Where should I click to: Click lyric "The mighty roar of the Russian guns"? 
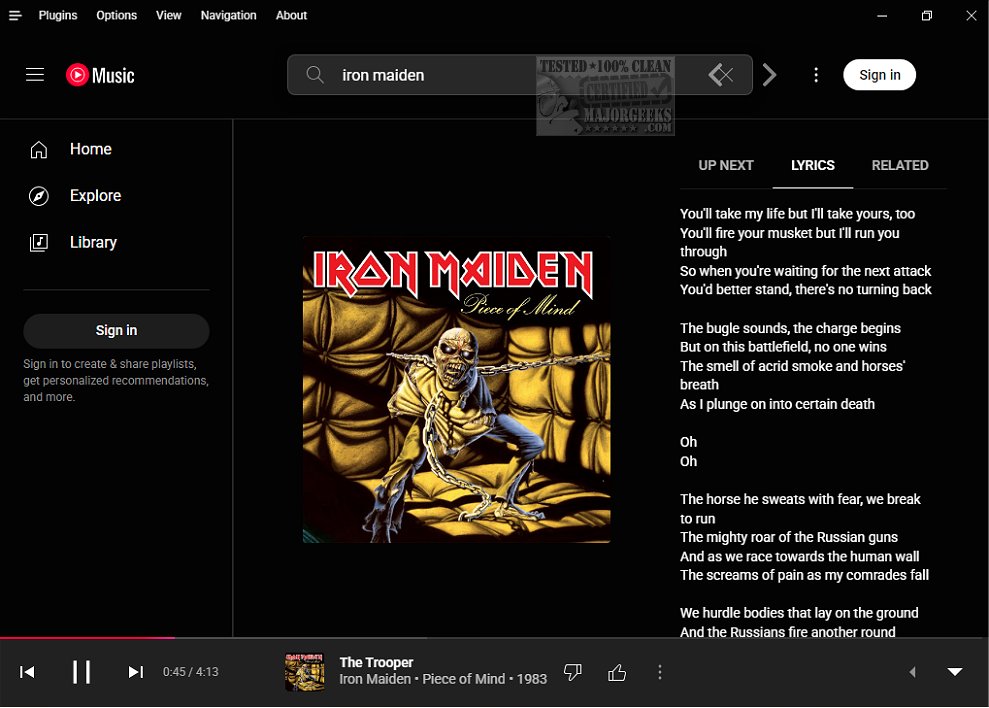[x=789, y=537]
